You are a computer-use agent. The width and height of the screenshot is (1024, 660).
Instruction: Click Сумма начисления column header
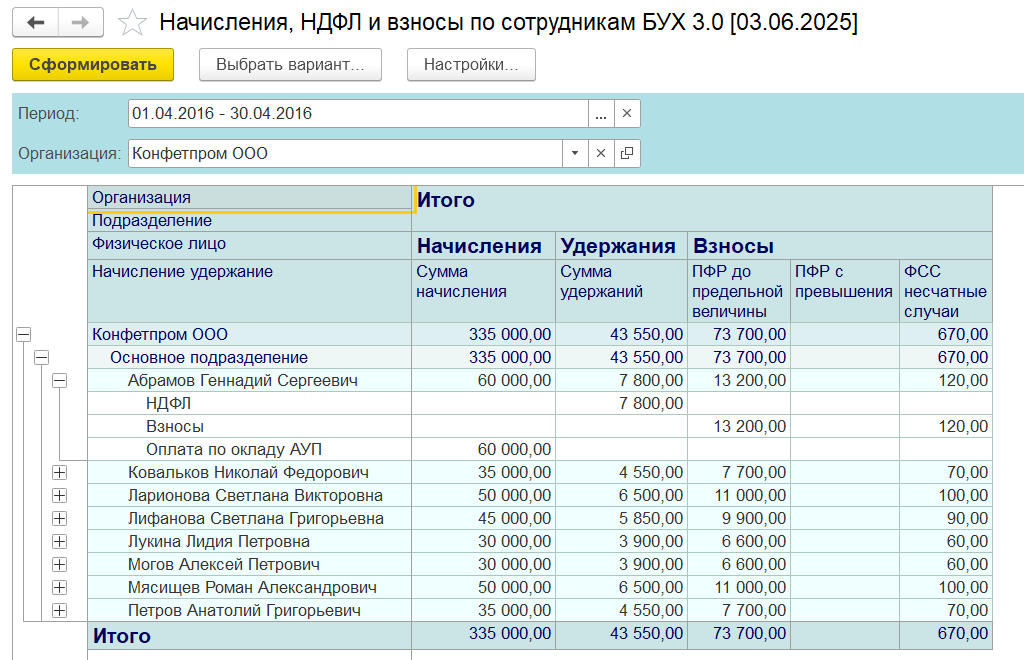point(483,291)
